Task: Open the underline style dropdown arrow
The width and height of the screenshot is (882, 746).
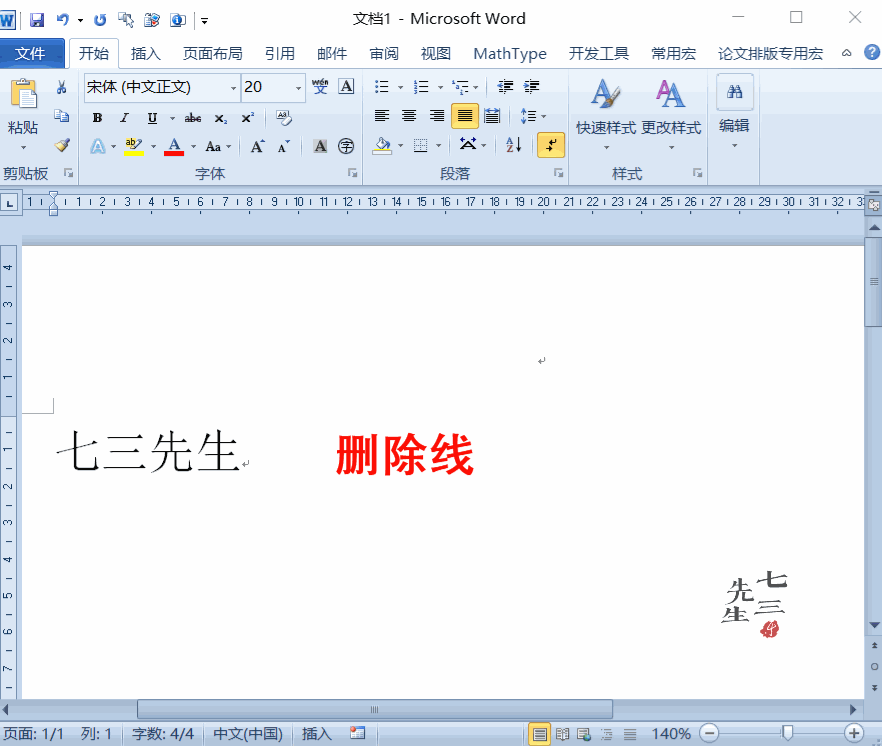Action: tap(172, 118)
